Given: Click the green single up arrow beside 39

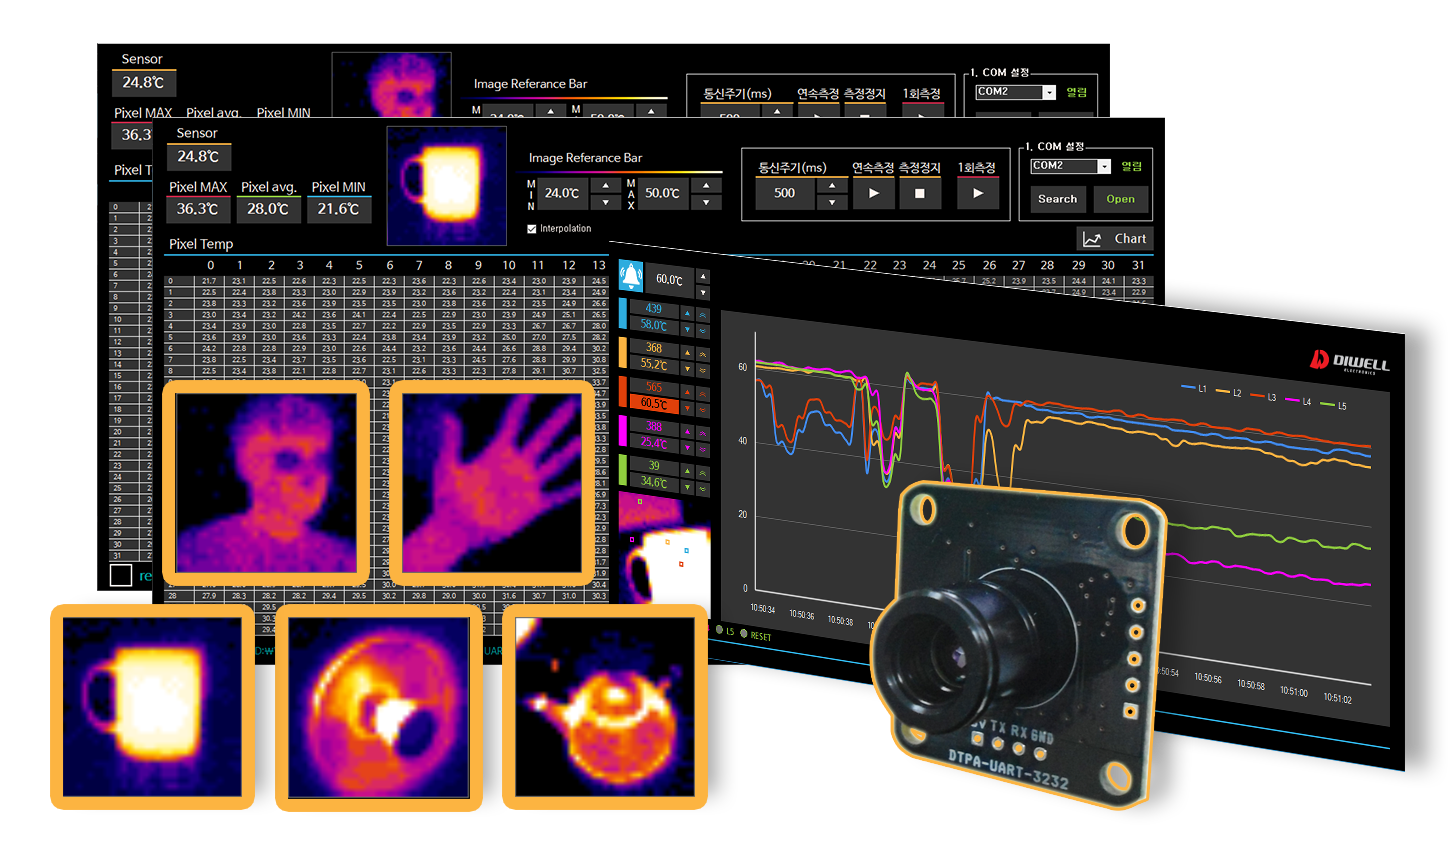Looking at the screenshot, I should click(687, 471).
